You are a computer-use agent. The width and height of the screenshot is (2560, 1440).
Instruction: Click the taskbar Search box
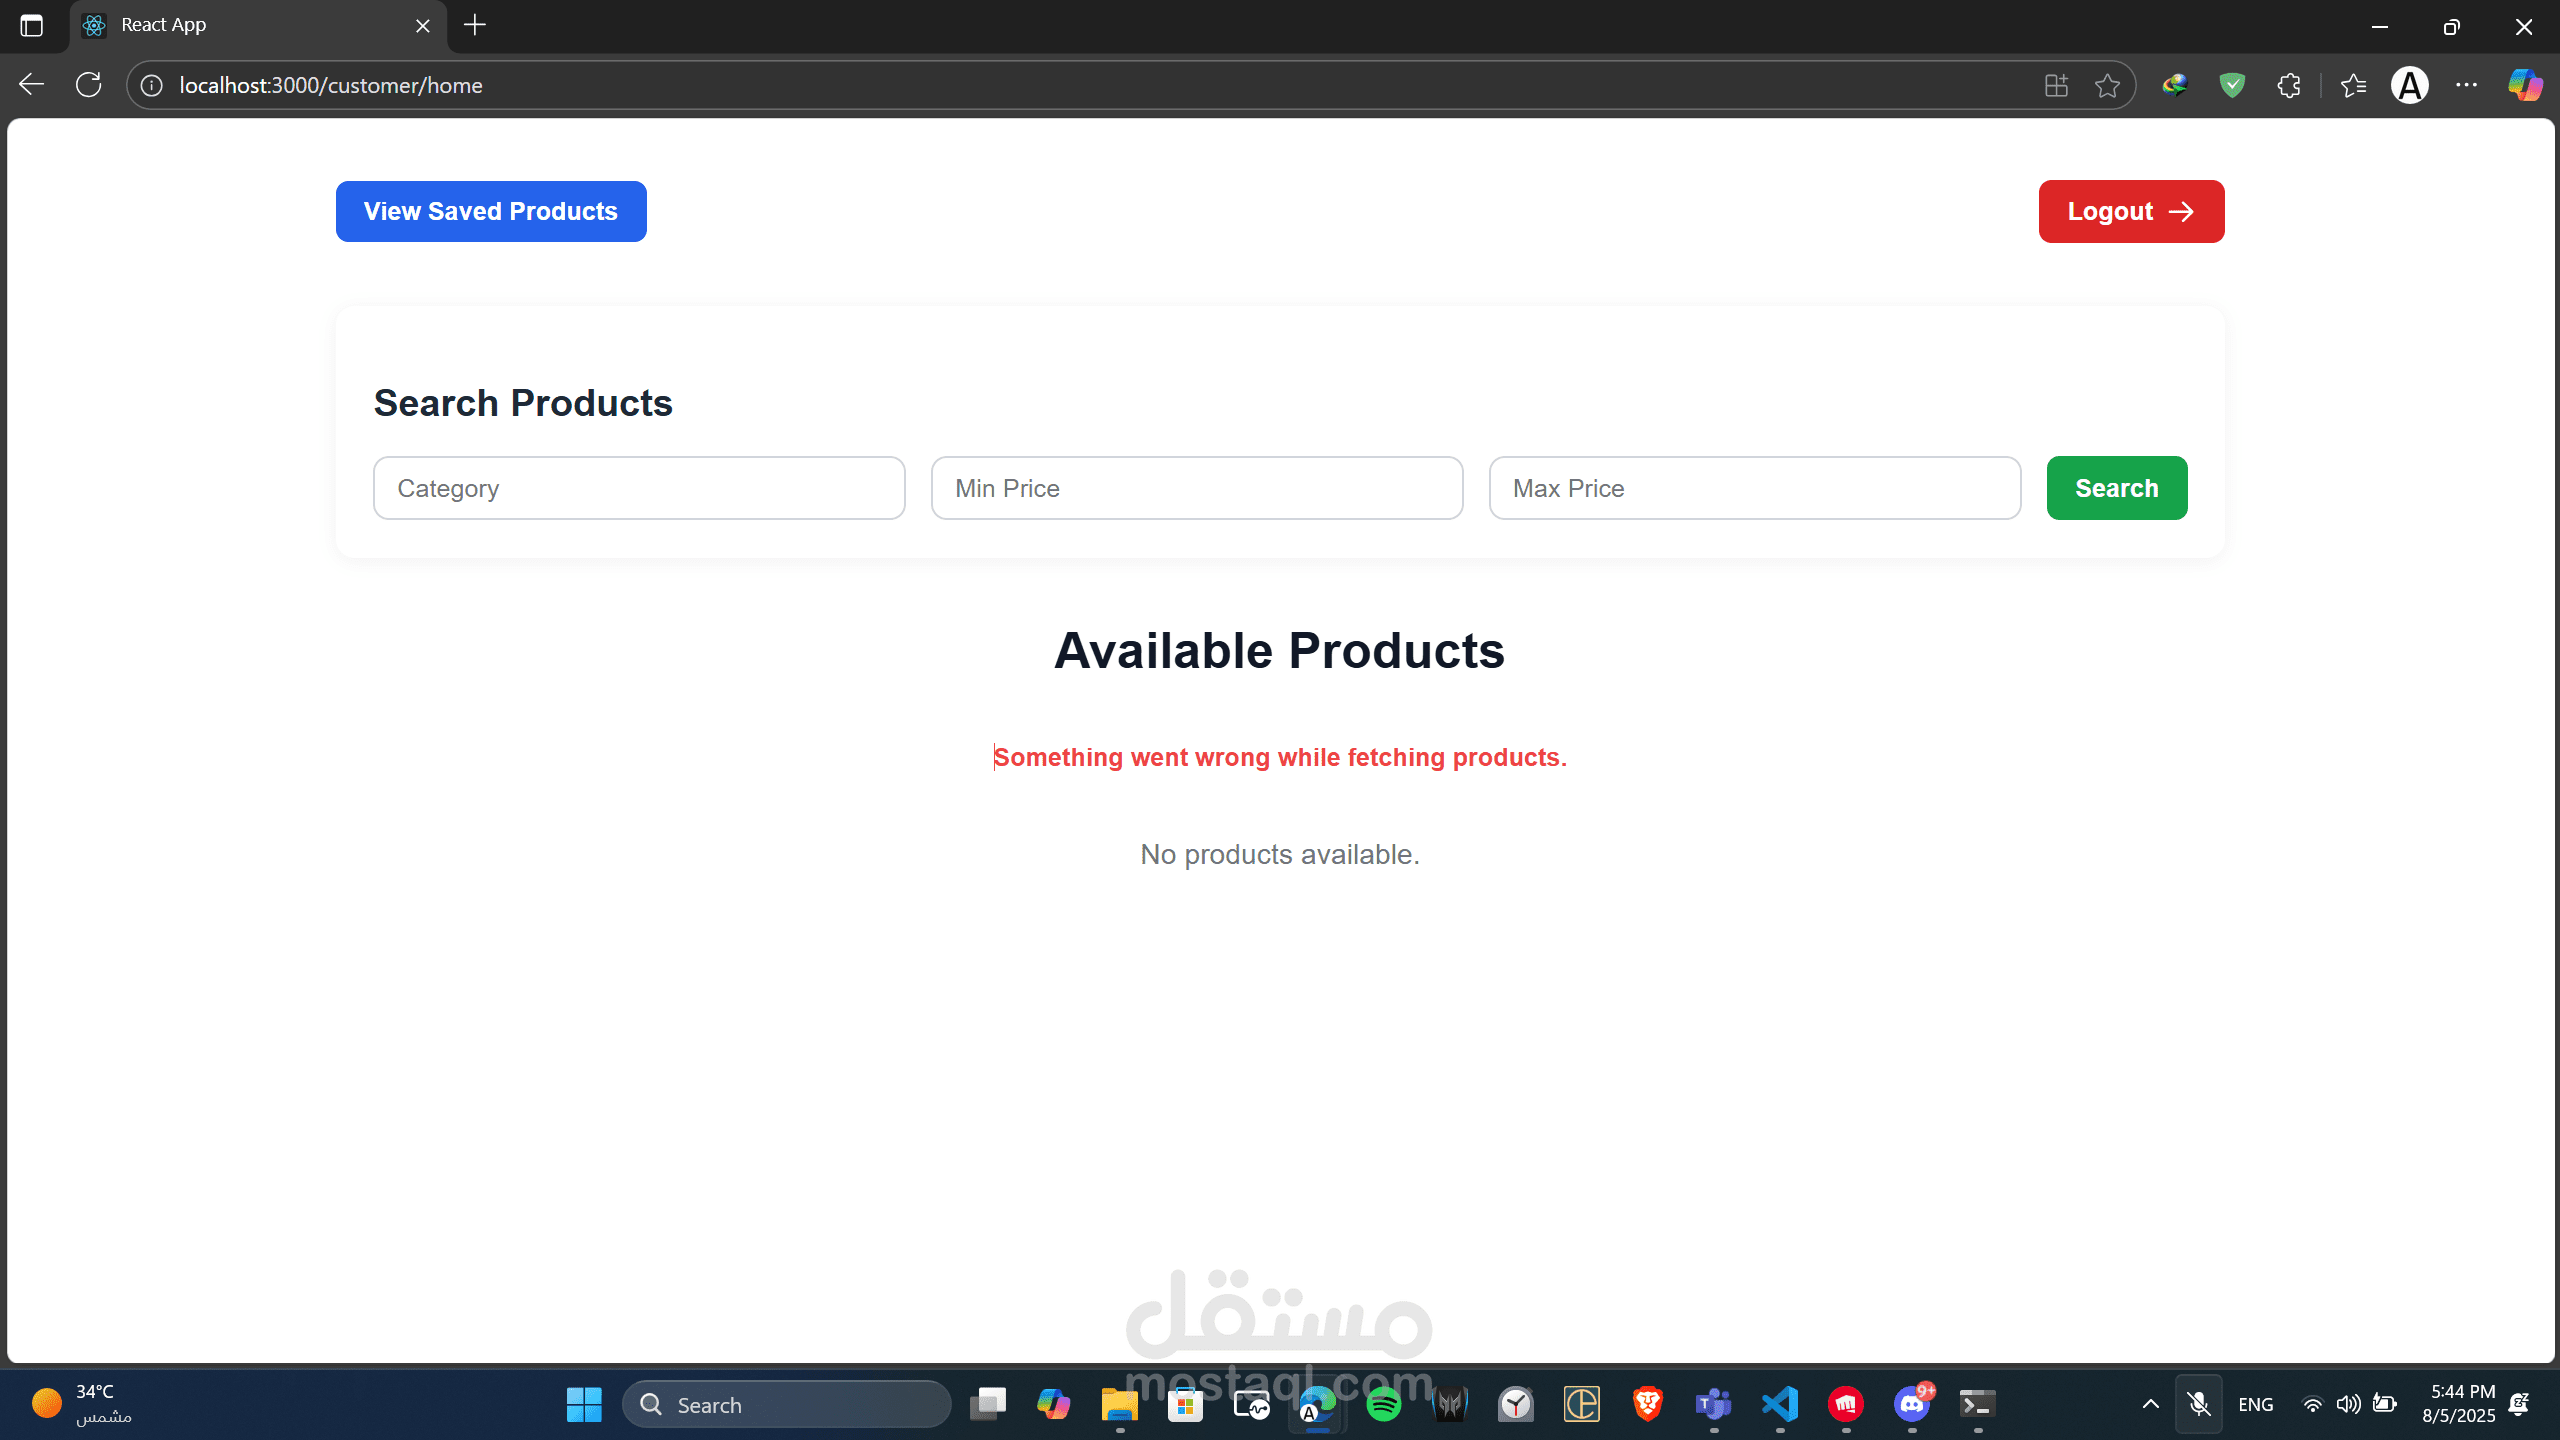click(x=786, y=1404)
